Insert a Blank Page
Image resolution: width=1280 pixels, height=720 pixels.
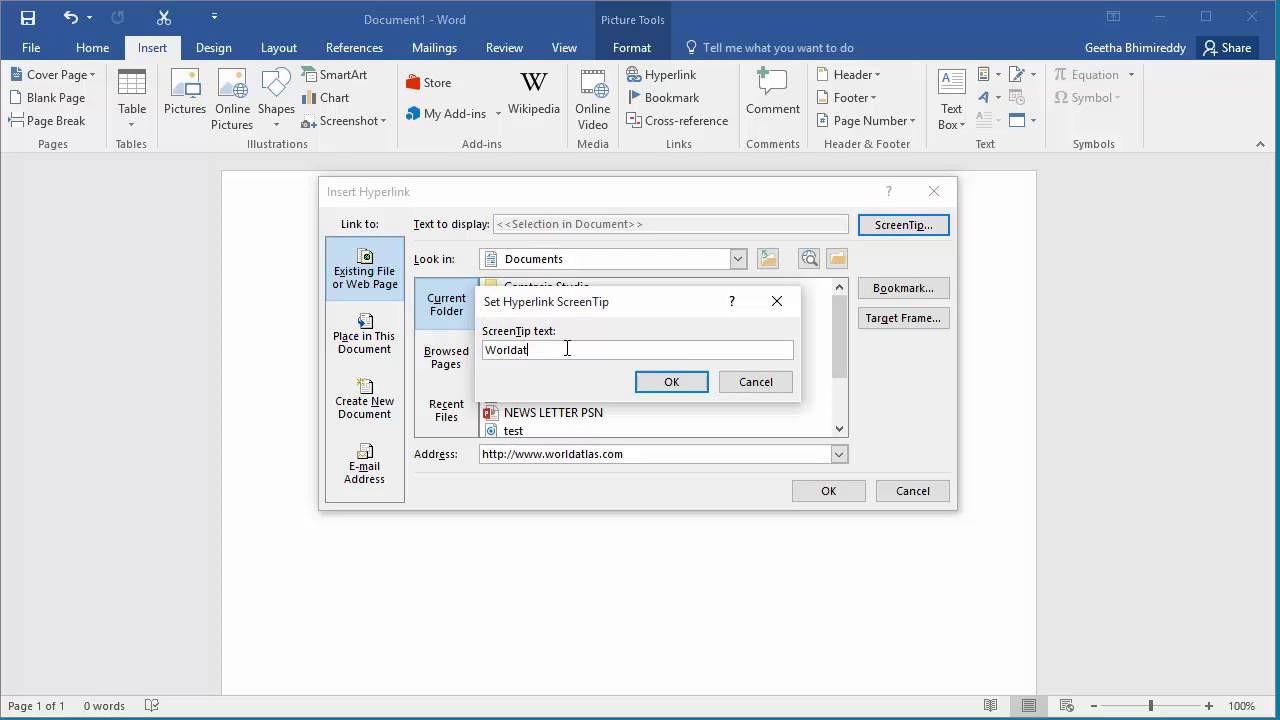point(48,98)
